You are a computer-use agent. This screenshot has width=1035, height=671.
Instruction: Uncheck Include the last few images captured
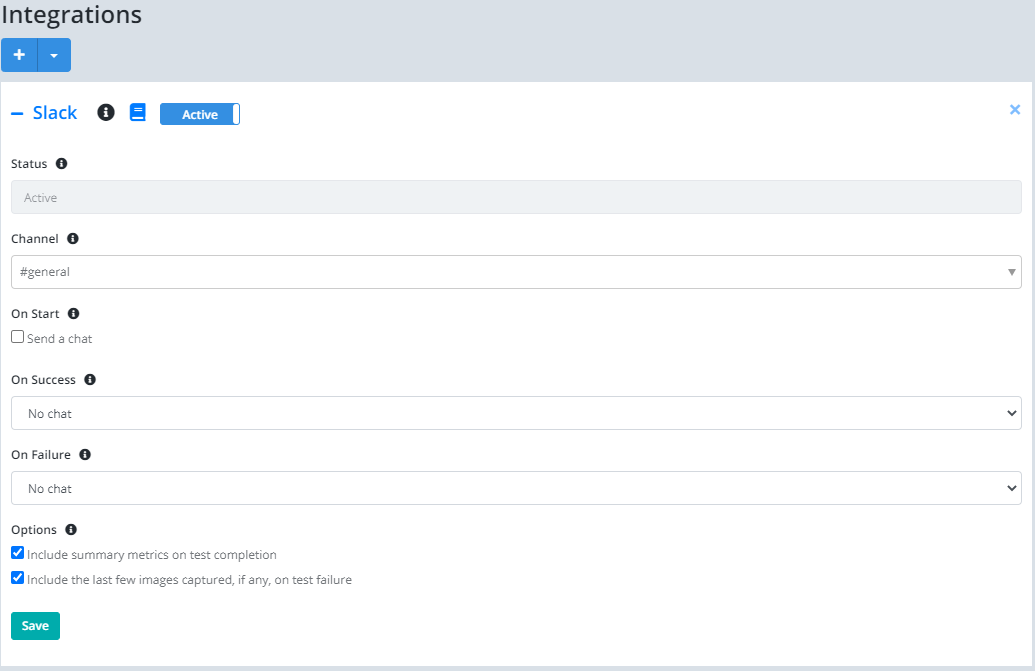point(18,578)
